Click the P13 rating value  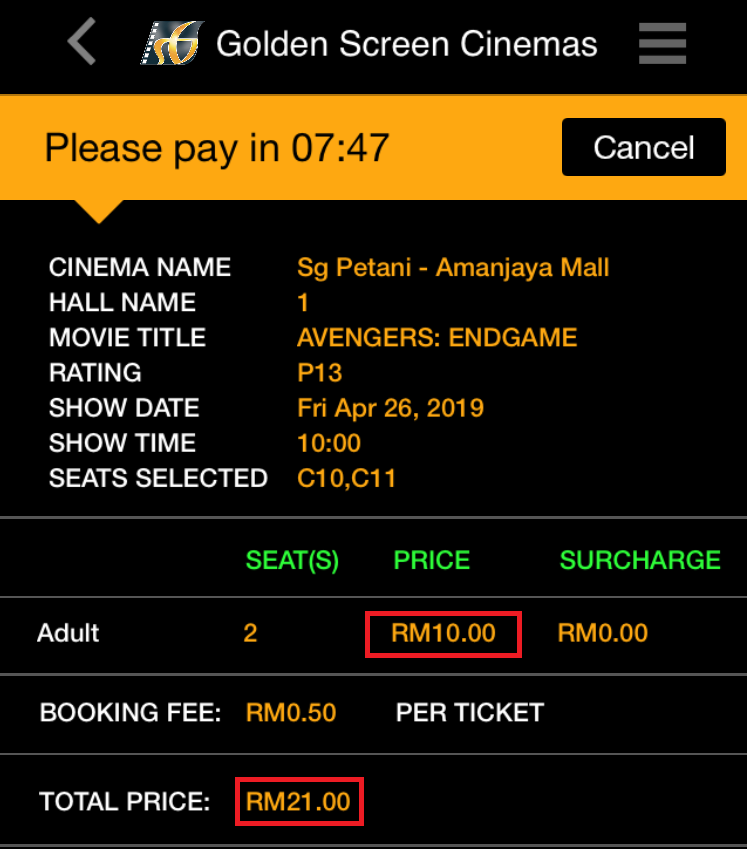320,373
